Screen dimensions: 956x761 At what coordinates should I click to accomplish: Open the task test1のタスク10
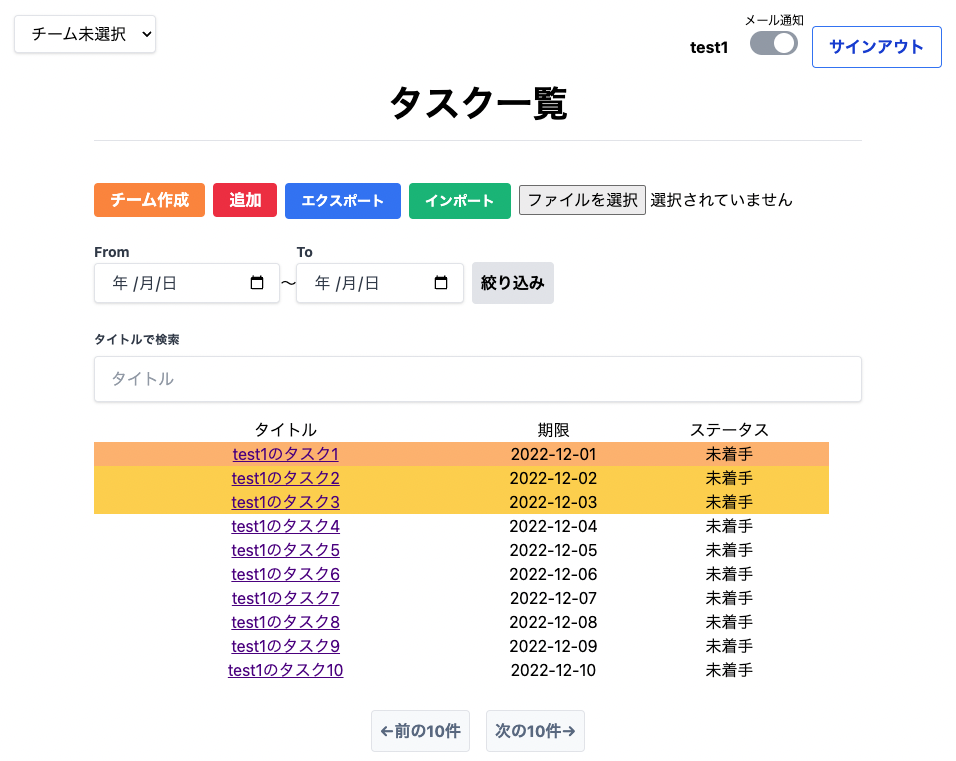pos(285,670)
